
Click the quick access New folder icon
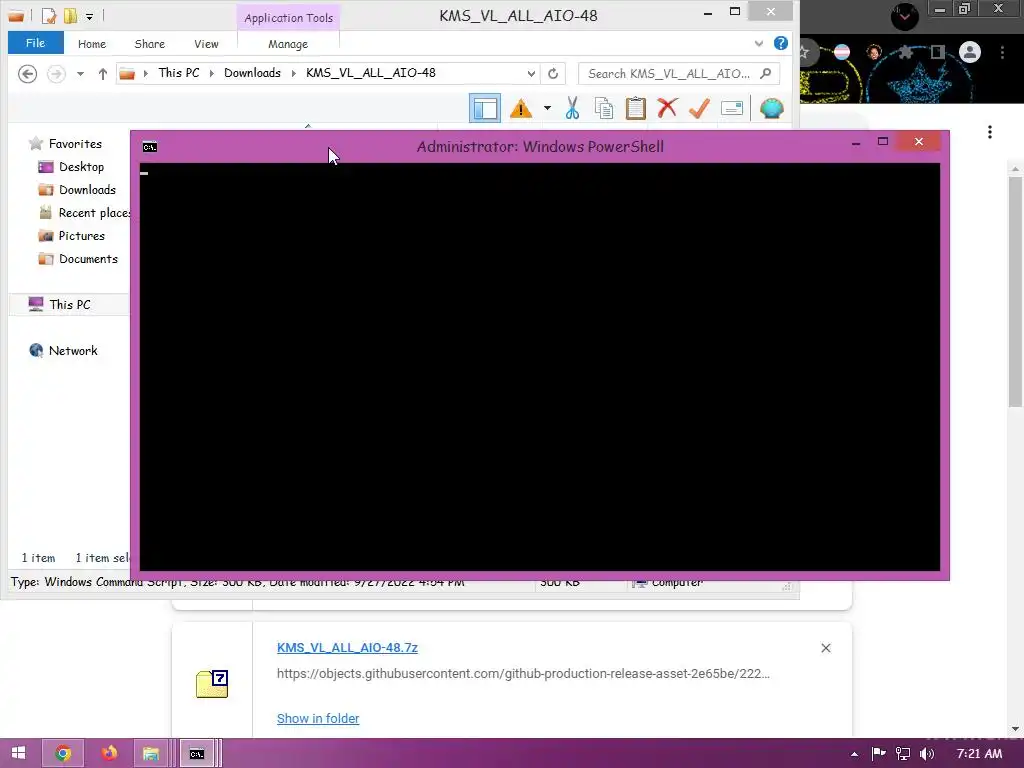pos(70,15)
